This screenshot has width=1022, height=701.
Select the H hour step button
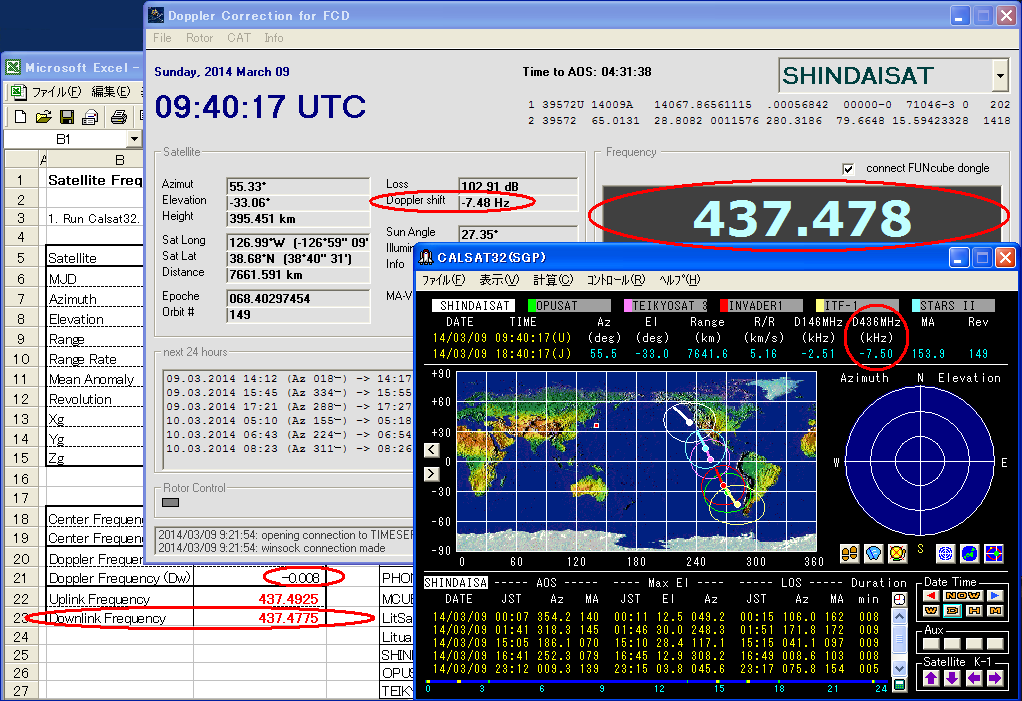974,610
